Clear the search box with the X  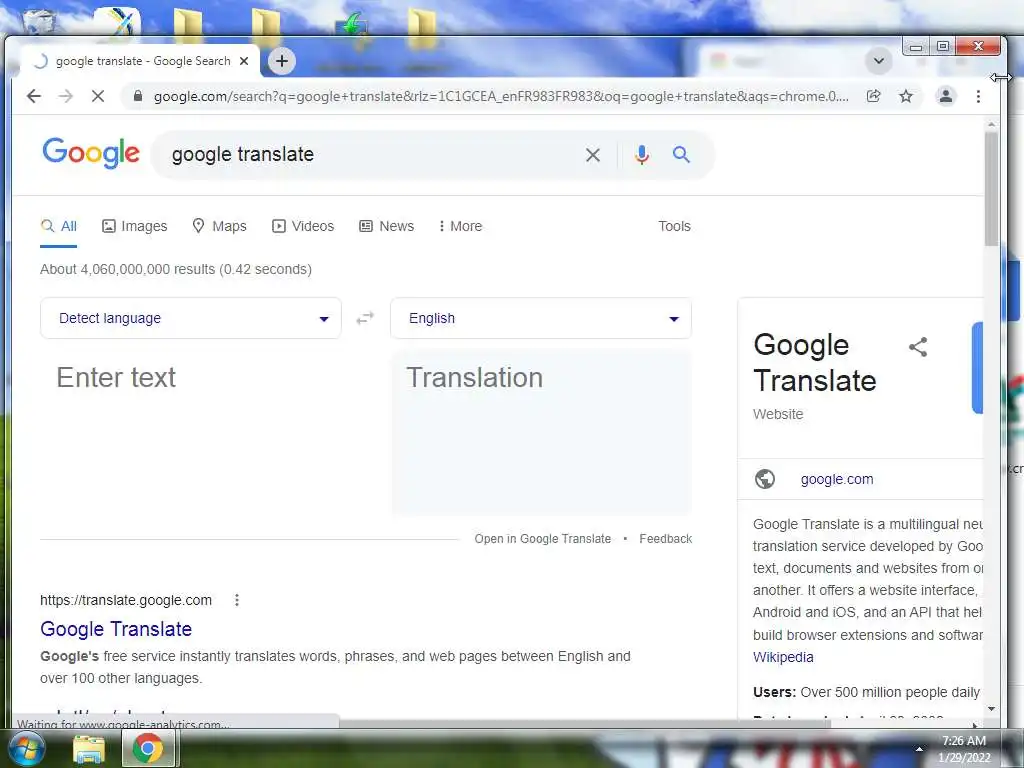pos(593,155)
